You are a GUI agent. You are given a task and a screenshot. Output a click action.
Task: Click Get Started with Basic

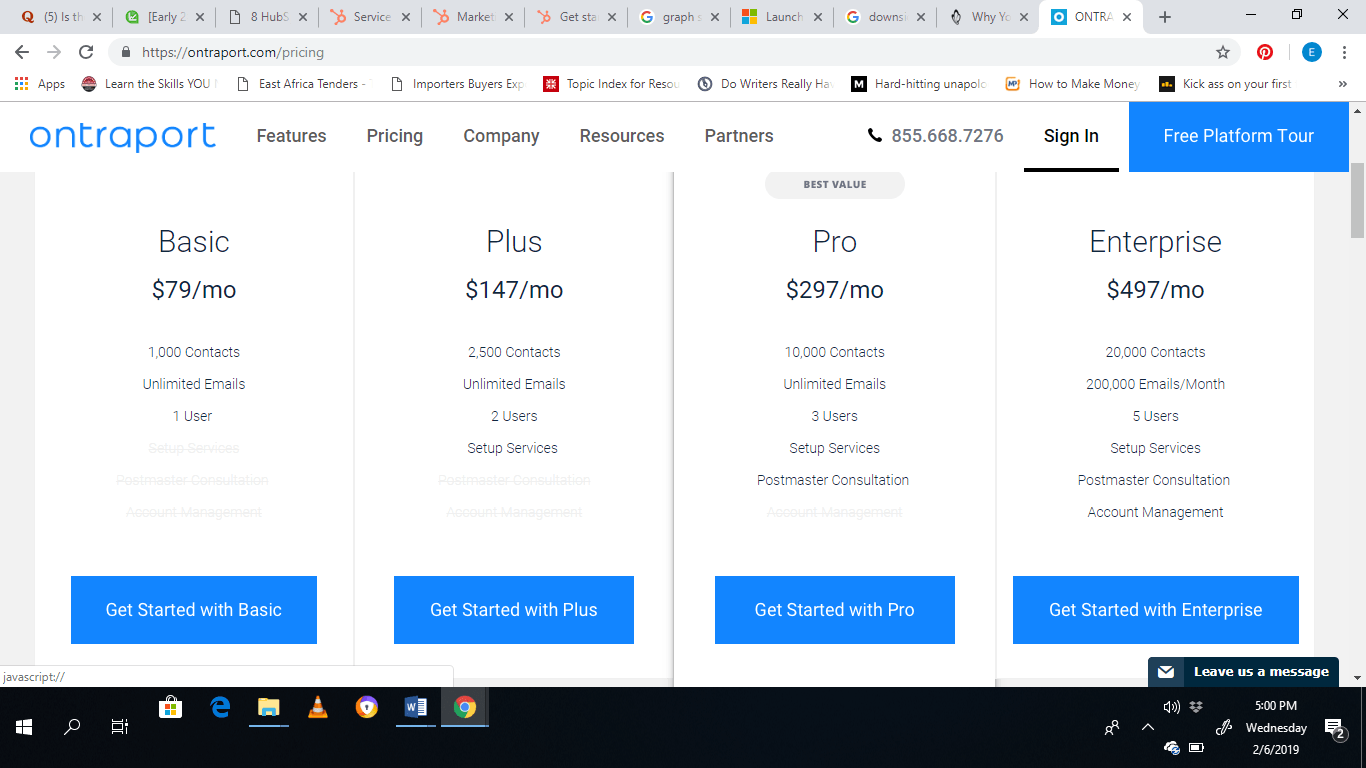(194, 610)
